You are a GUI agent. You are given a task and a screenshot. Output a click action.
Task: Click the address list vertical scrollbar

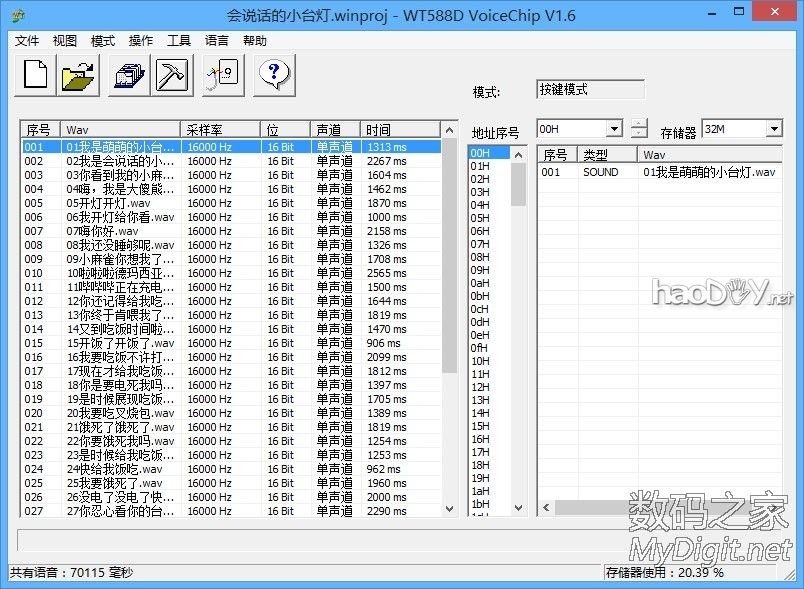(518, 330)
